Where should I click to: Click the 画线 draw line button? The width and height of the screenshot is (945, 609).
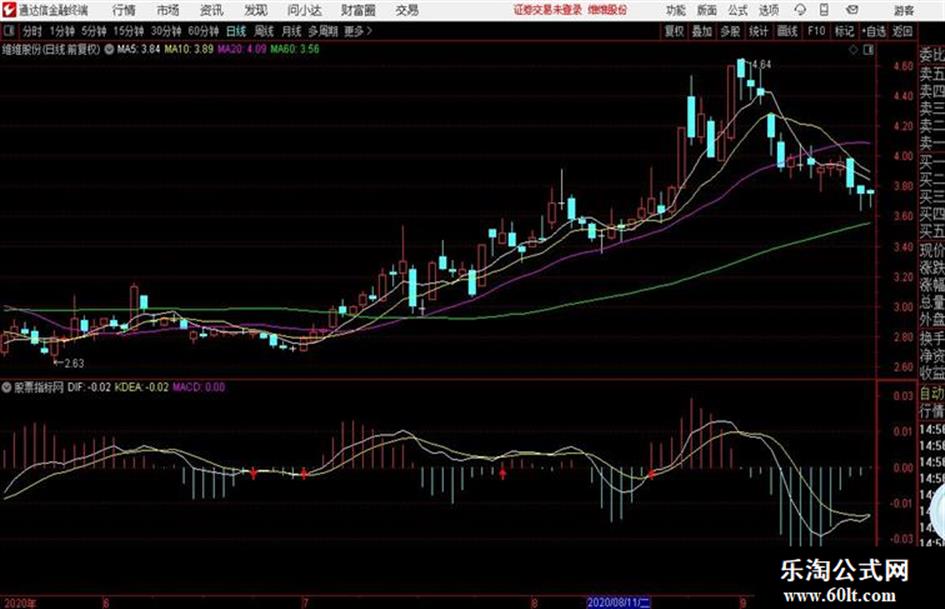(x=788, y=31)
